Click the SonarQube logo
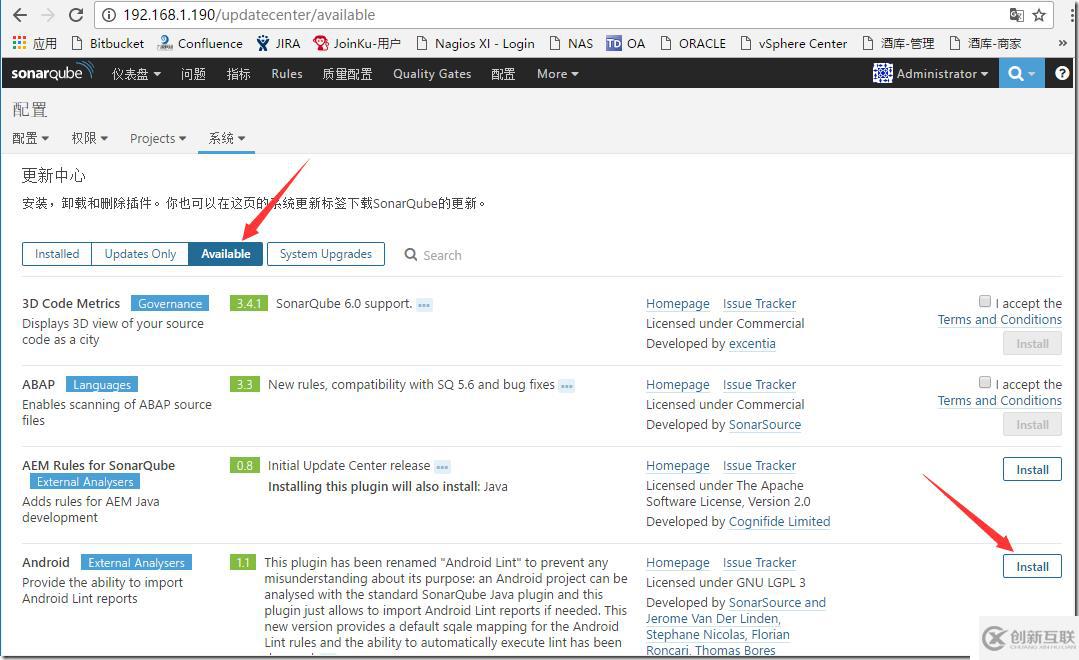 [x=52, y=72]
